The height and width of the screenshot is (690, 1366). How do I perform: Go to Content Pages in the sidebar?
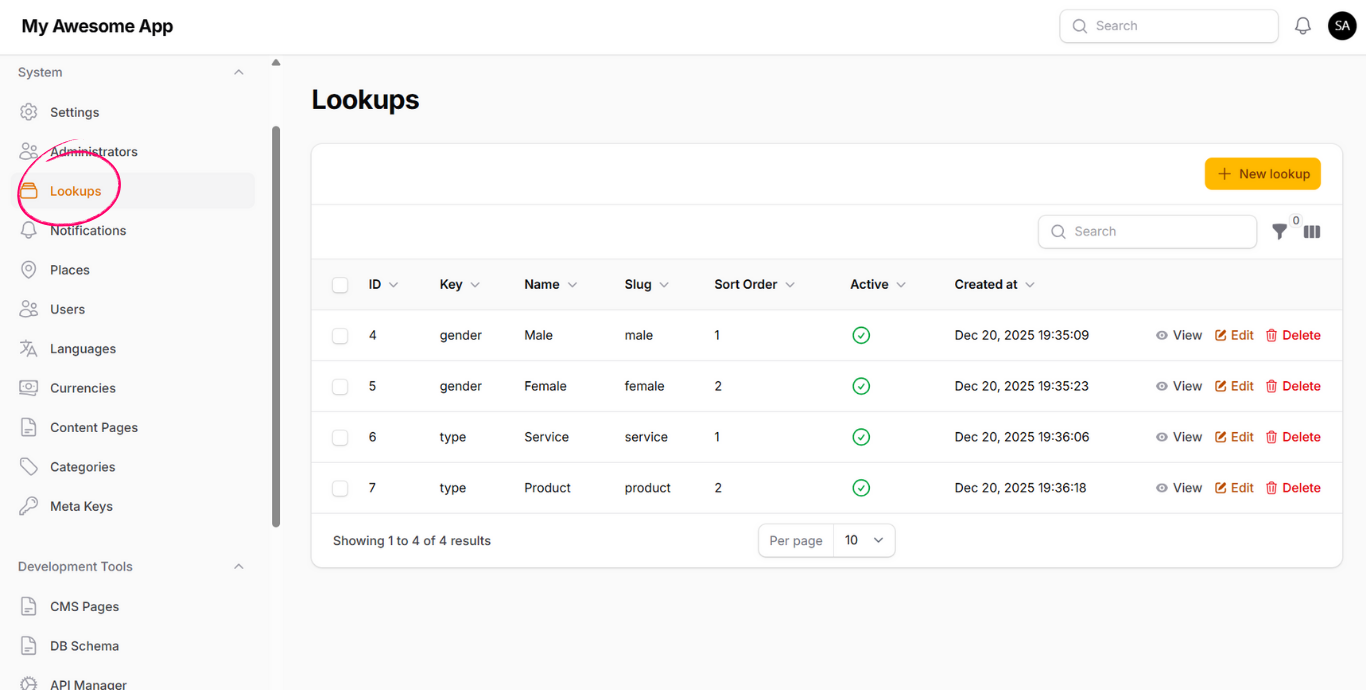[x=94, y=428]
